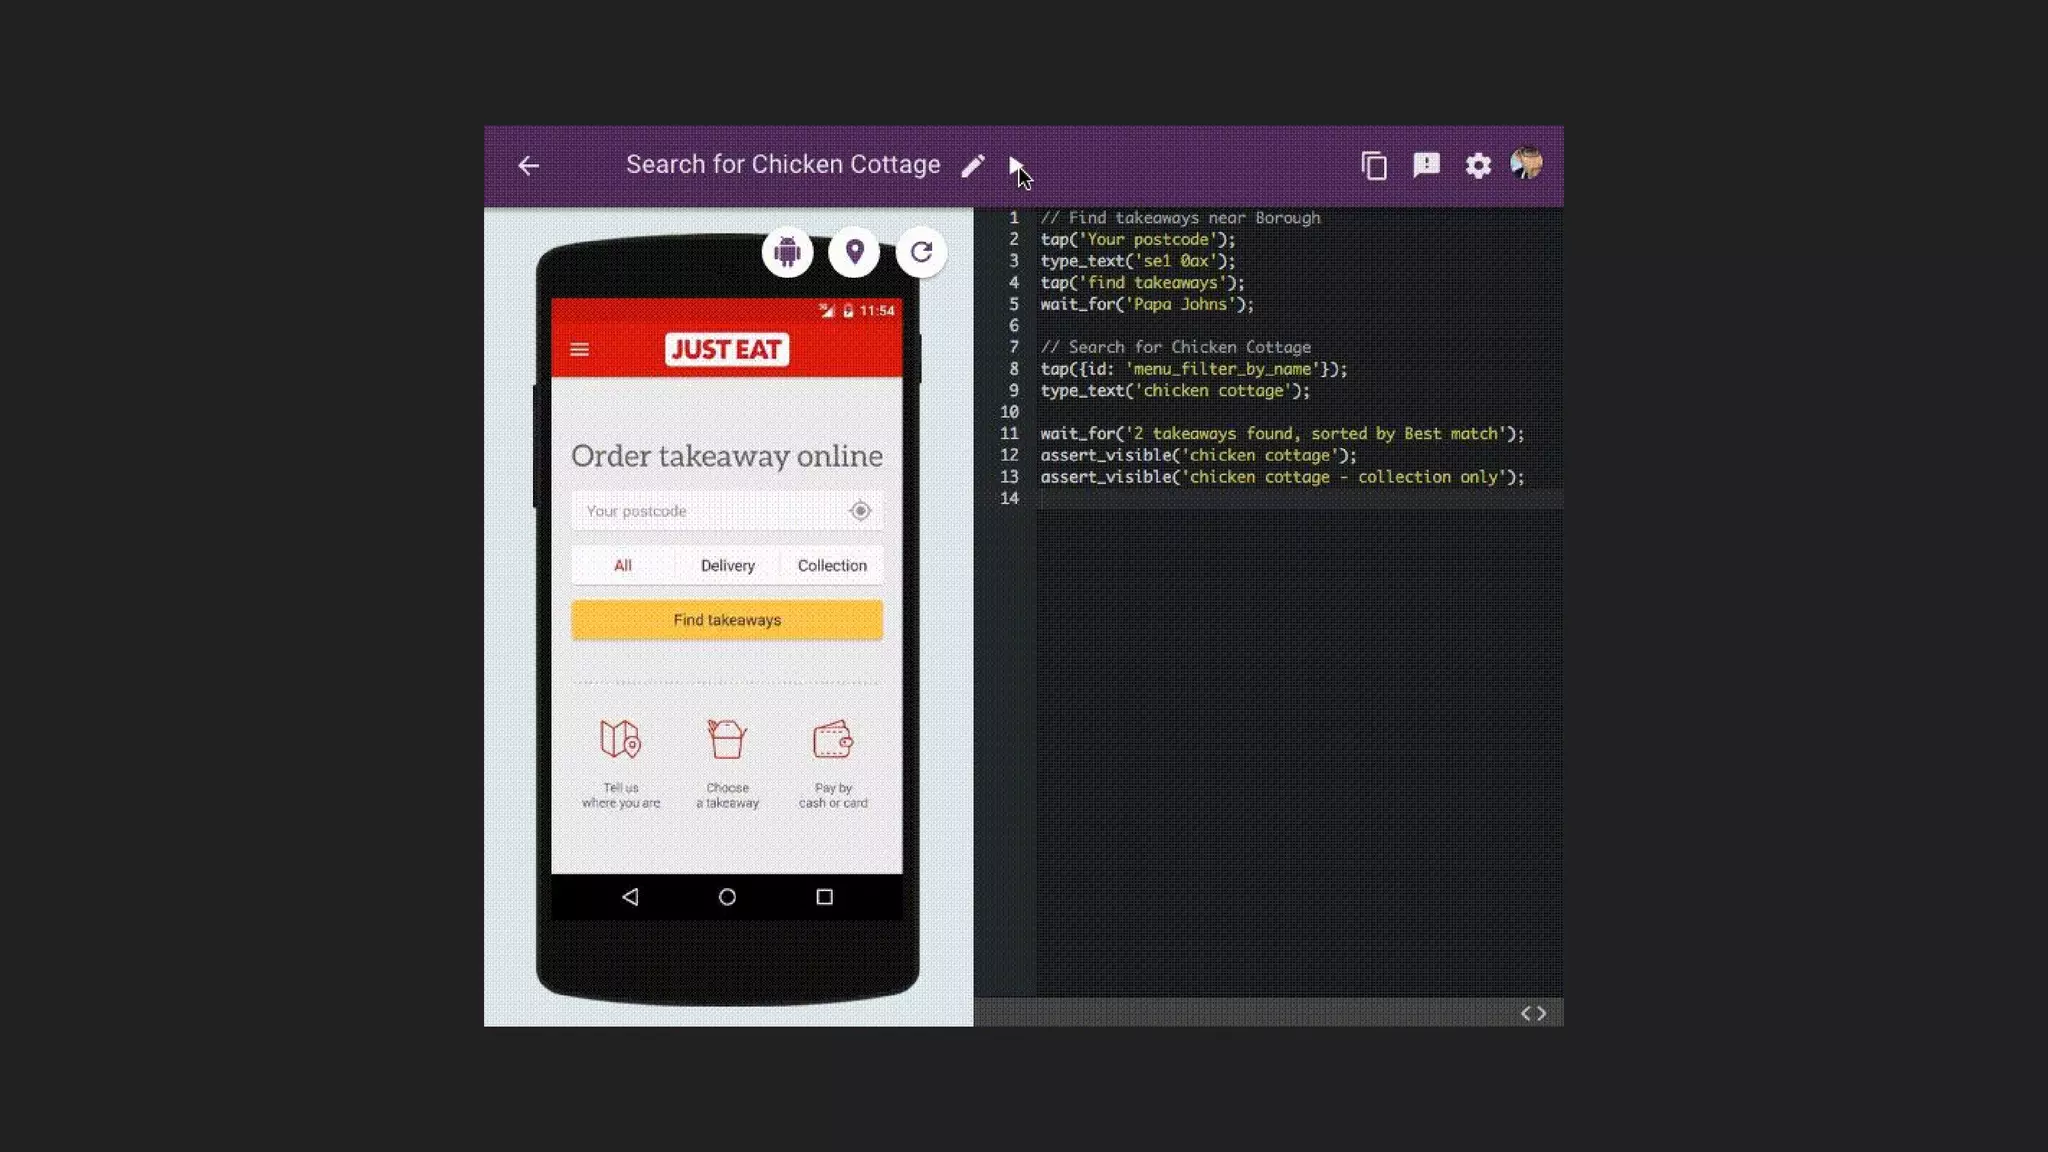Open settings with the gear icon

click(x=1478, y=166)
